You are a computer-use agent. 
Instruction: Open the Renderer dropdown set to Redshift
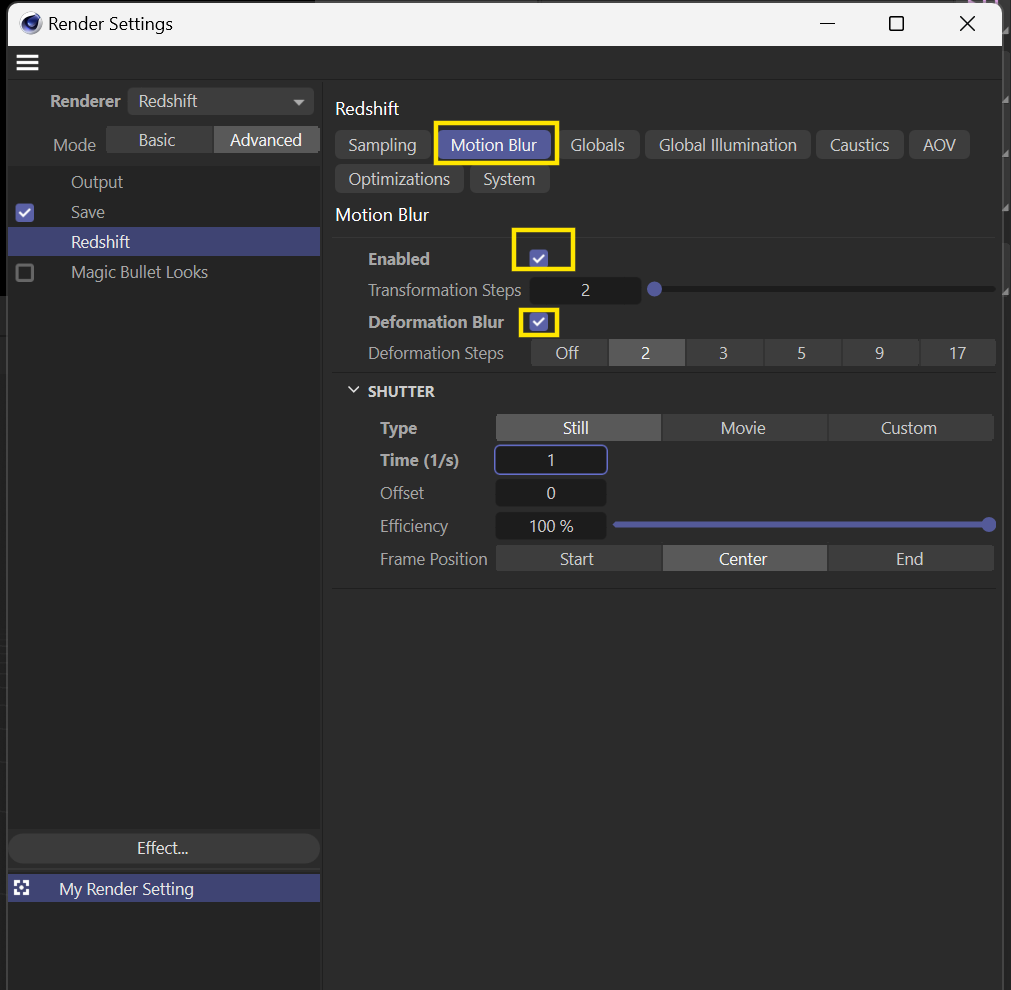click(221, 101)
